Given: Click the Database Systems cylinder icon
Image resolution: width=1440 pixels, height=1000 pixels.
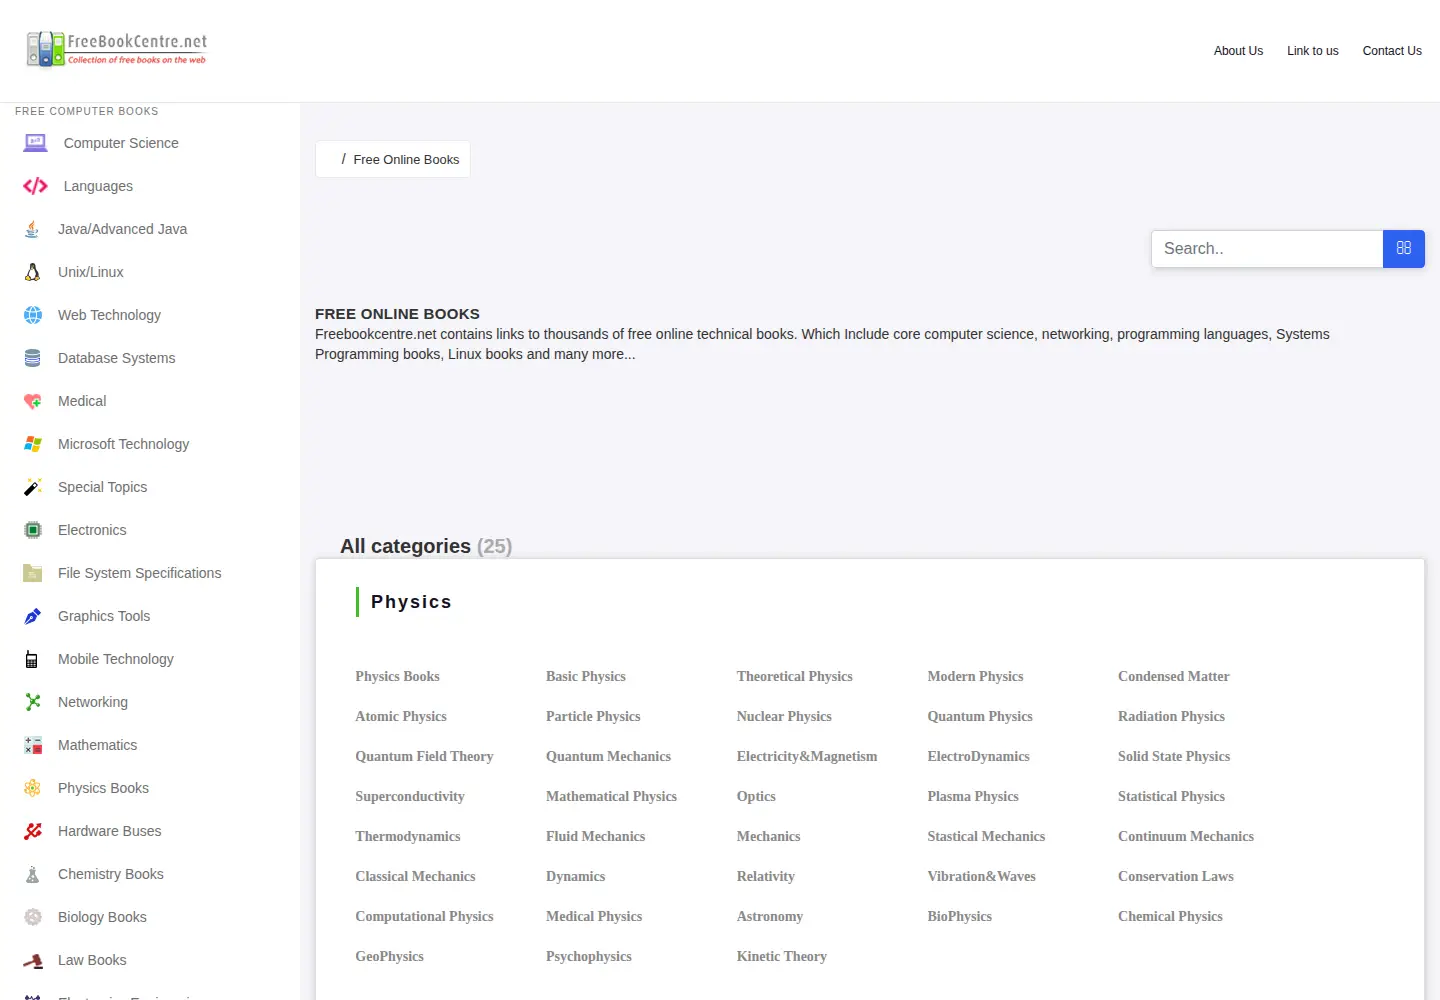Looking at the screenshot, I should [x=32, y=358].
